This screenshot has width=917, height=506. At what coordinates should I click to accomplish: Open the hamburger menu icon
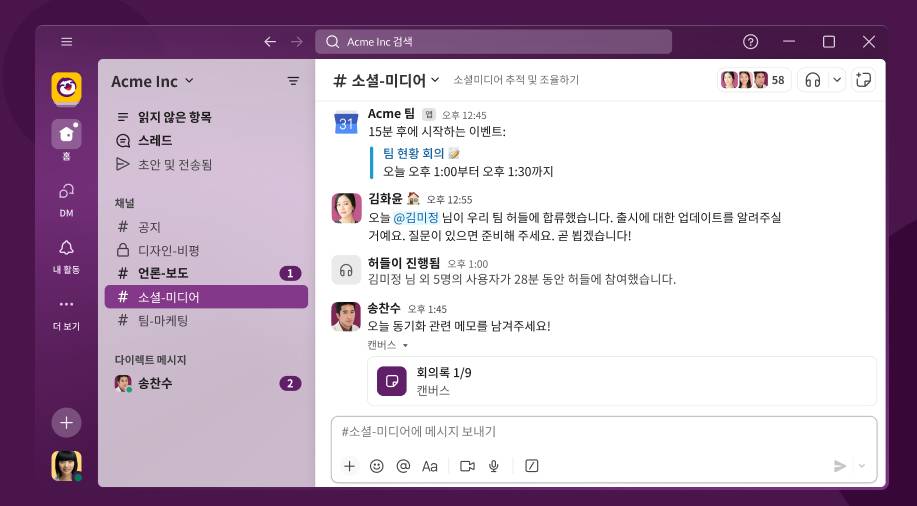67,42
